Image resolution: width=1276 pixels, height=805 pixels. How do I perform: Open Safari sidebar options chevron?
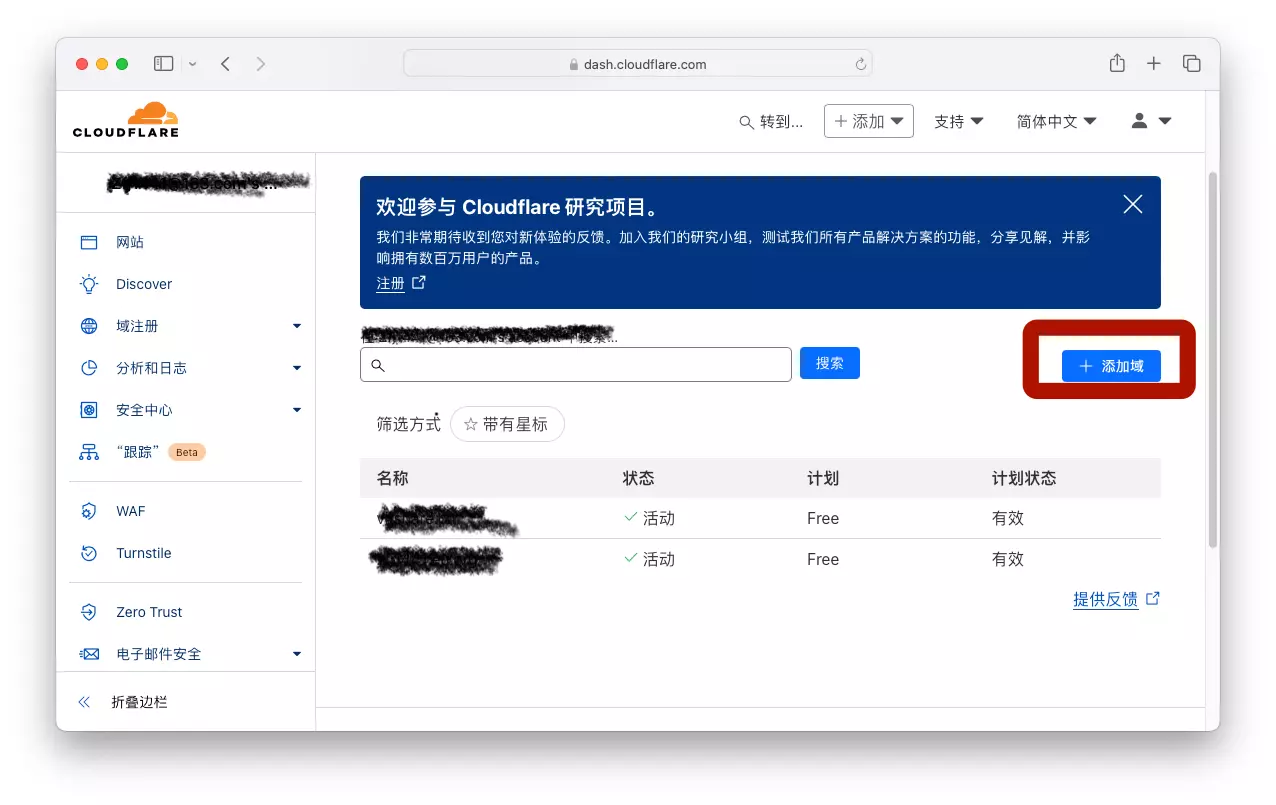pyautogui.click(x=192, y=64)
